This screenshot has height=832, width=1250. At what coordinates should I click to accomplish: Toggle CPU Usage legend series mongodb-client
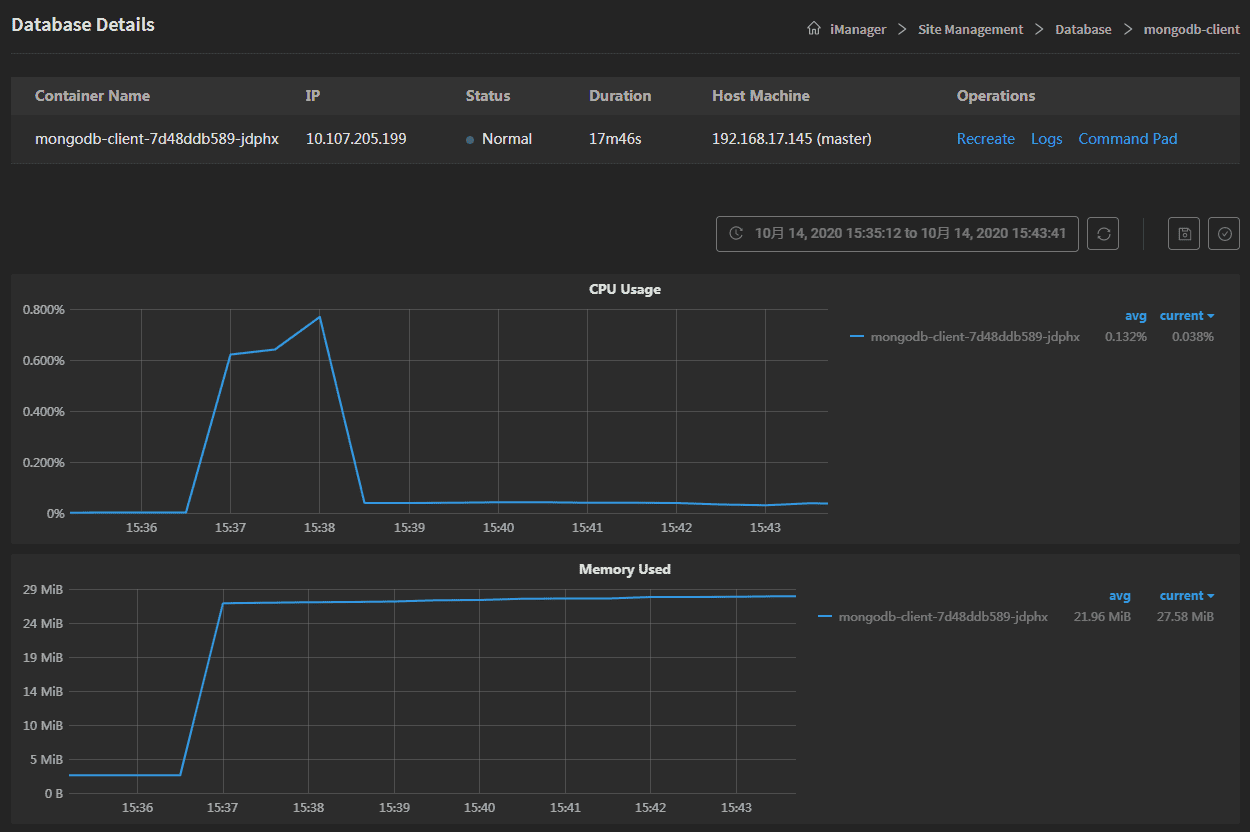974,337
